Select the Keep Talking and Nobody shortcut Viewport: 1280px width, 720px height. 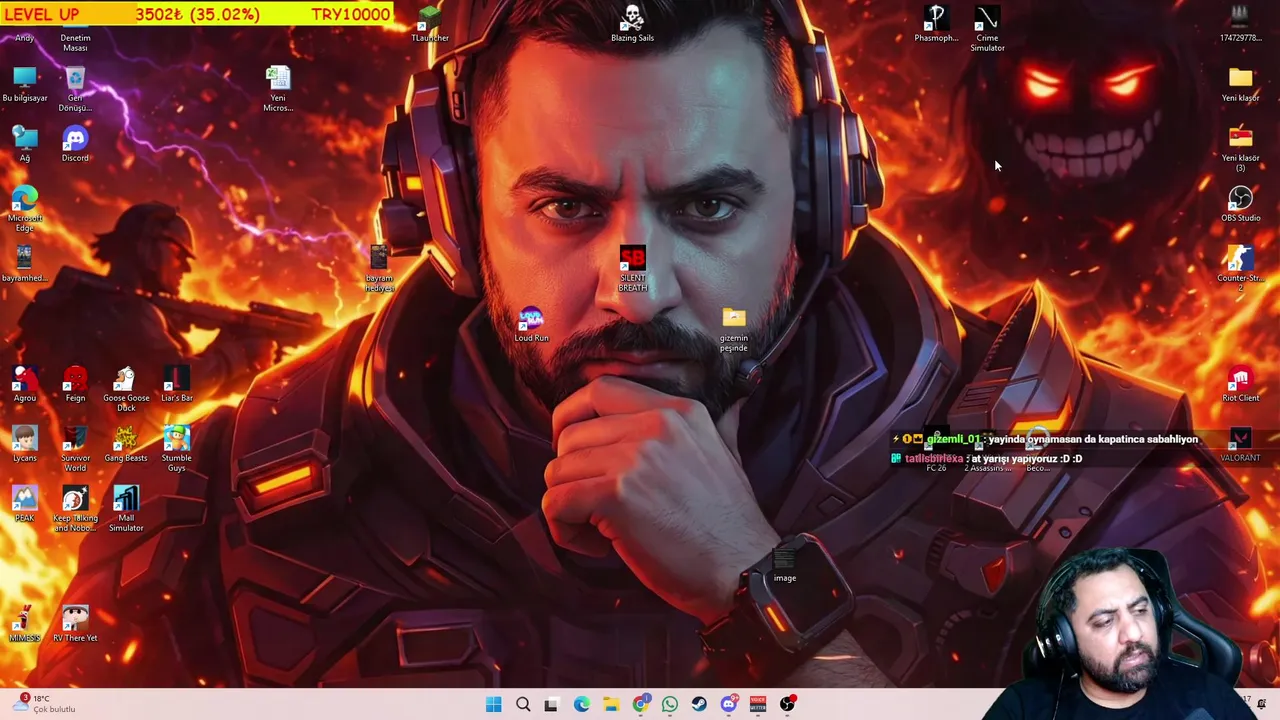75,510
